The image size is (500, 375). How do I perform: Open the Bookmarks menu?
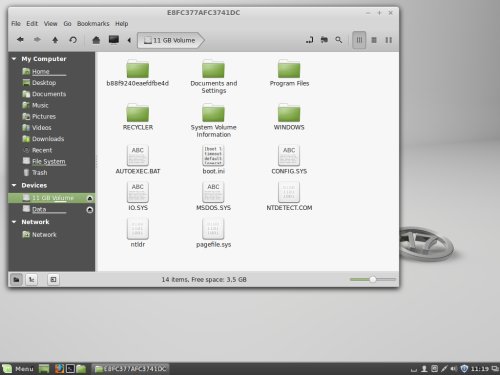pyautogui.click(x=93, y=24)
